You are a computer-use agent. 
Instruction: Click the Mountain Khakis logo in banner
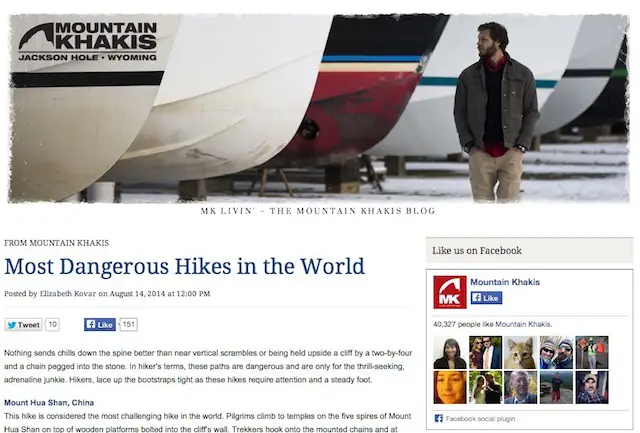[x=88, y=41]
